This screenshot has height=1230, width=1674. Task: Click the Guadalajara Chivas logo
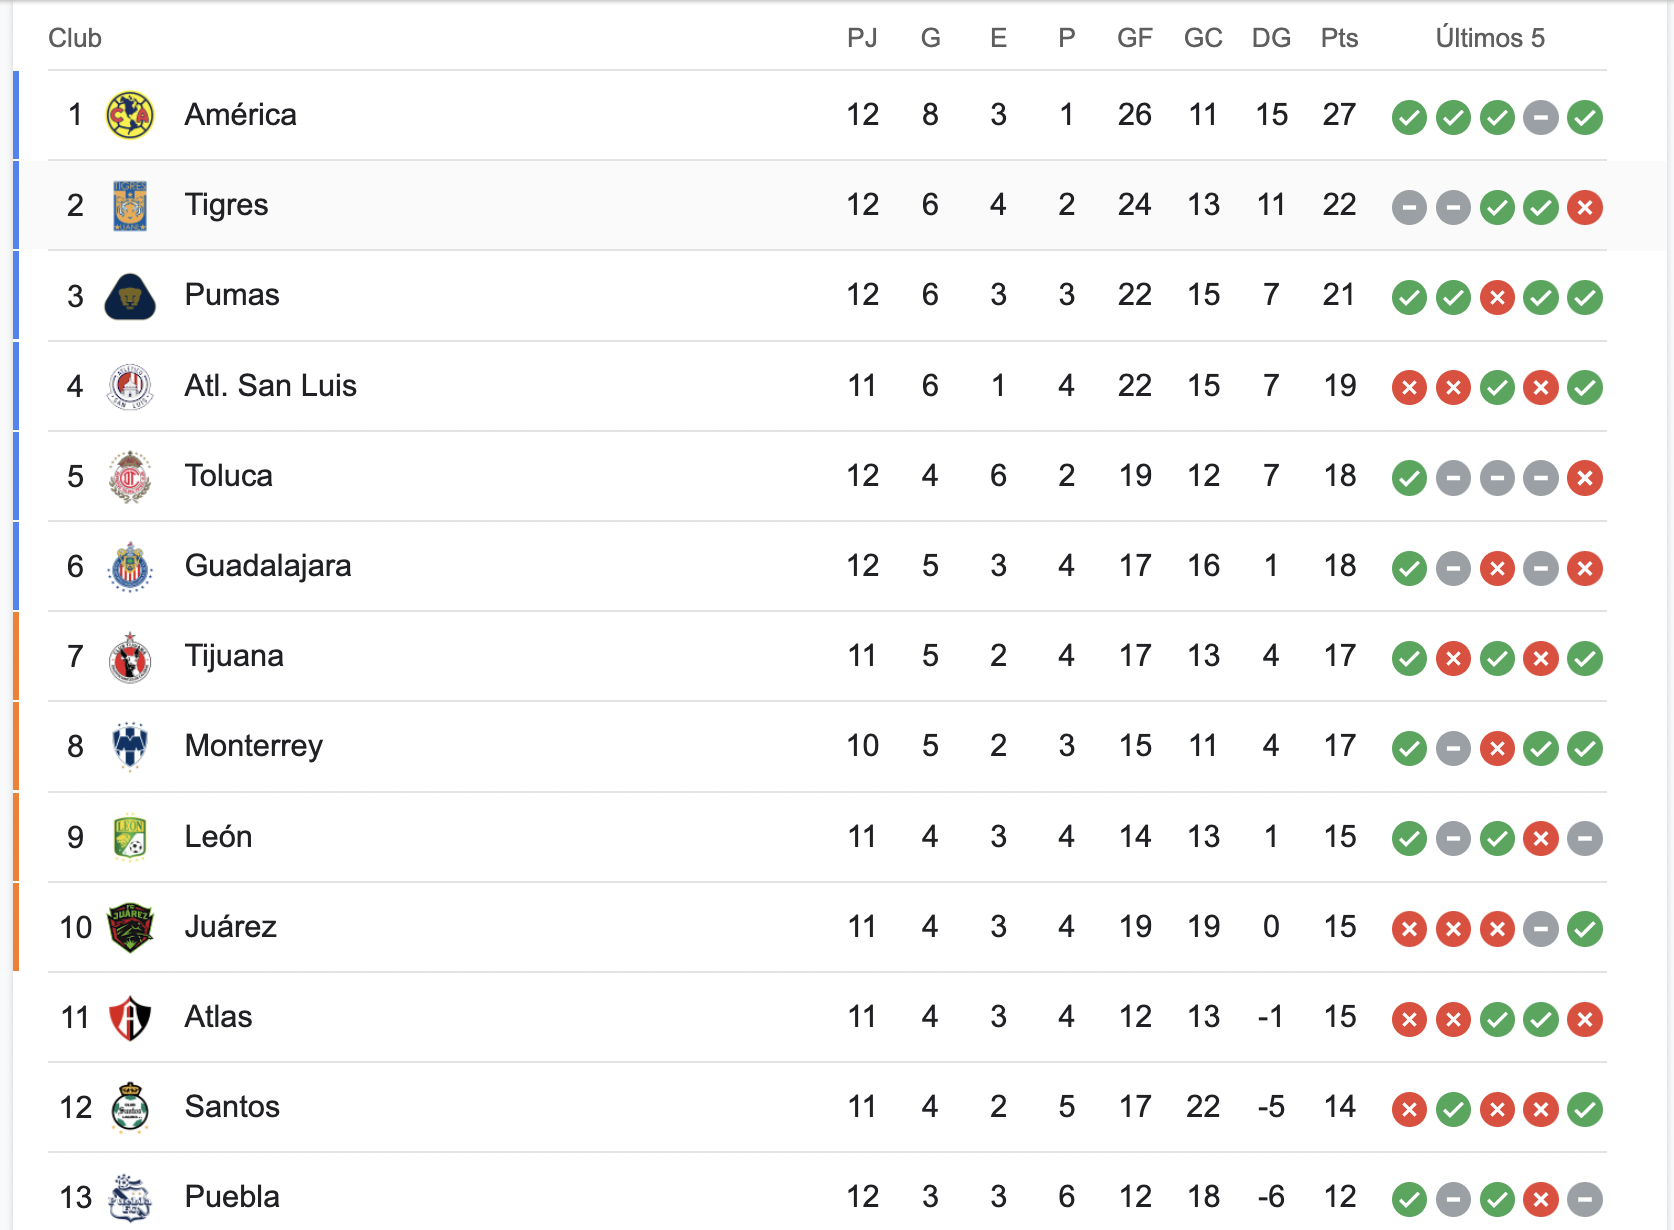click(x=130, y=567)
